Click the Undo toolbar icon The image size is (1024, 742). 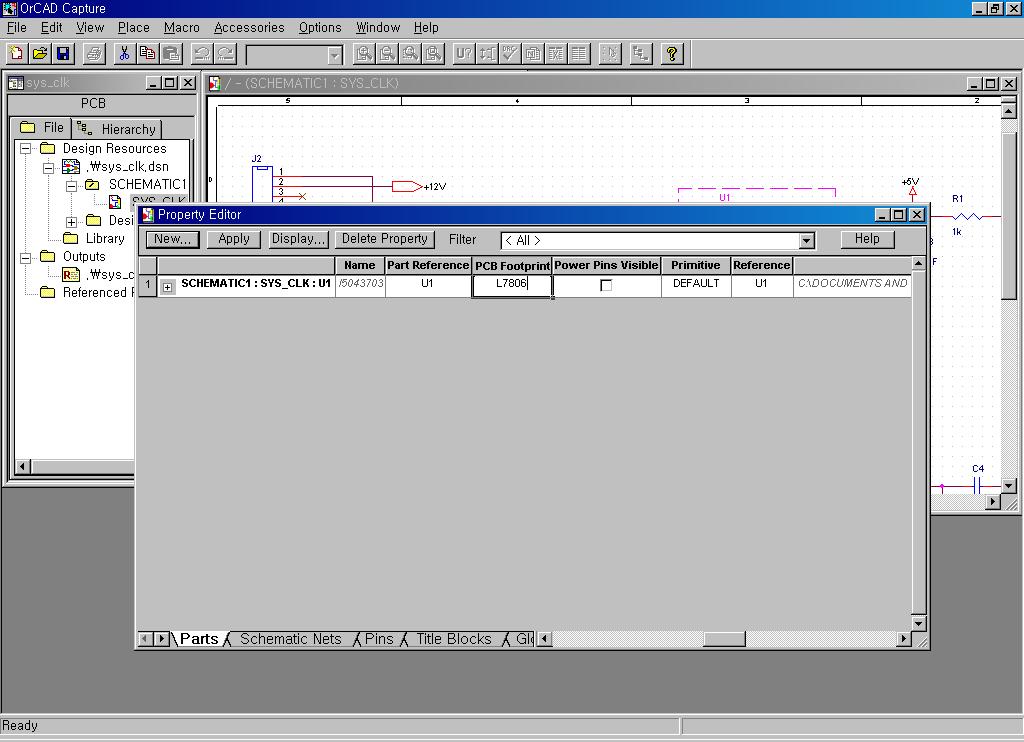click(x=202, y=54)
